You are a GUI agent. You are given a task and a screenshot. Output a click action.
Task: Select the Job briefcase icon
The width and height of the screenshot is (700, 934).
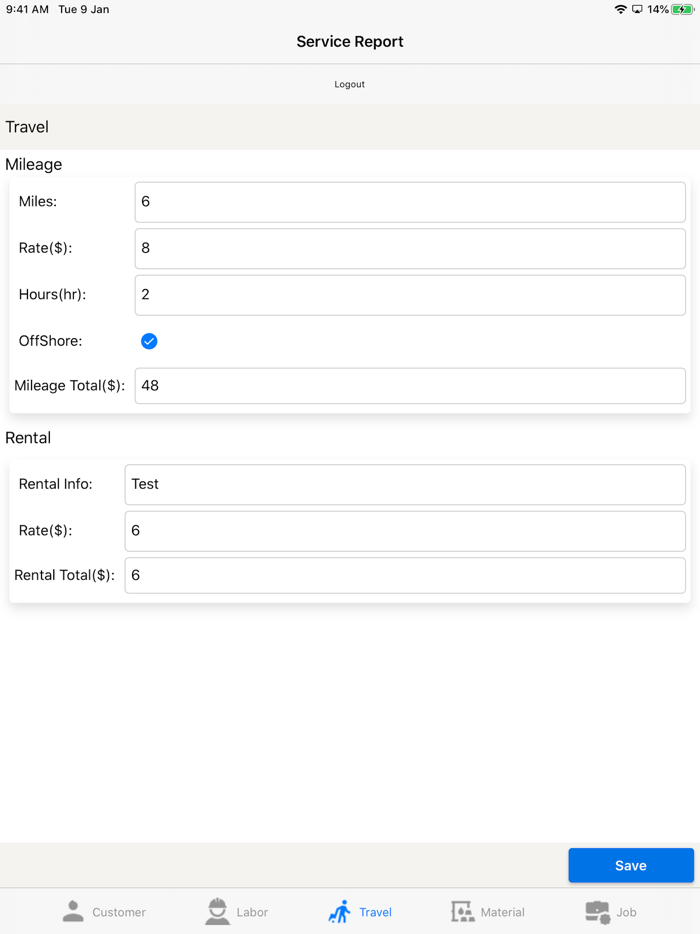[596, 911]
